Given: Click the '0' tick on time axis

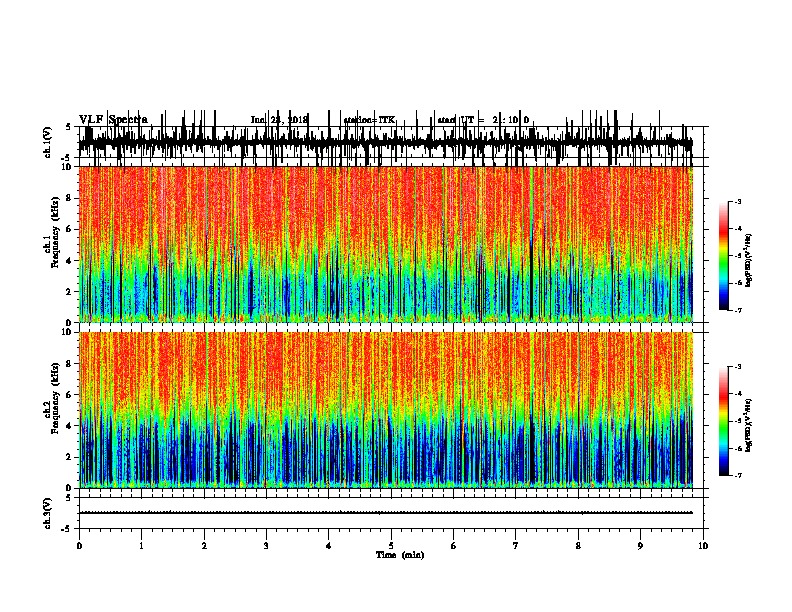Looking at the screenshot, I should coord(79,546).
